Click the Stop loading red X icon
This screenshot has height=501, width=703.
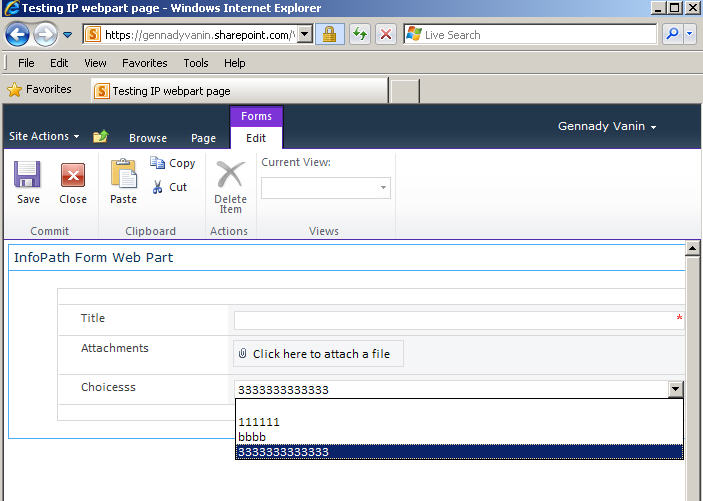(x=386, y=35)
